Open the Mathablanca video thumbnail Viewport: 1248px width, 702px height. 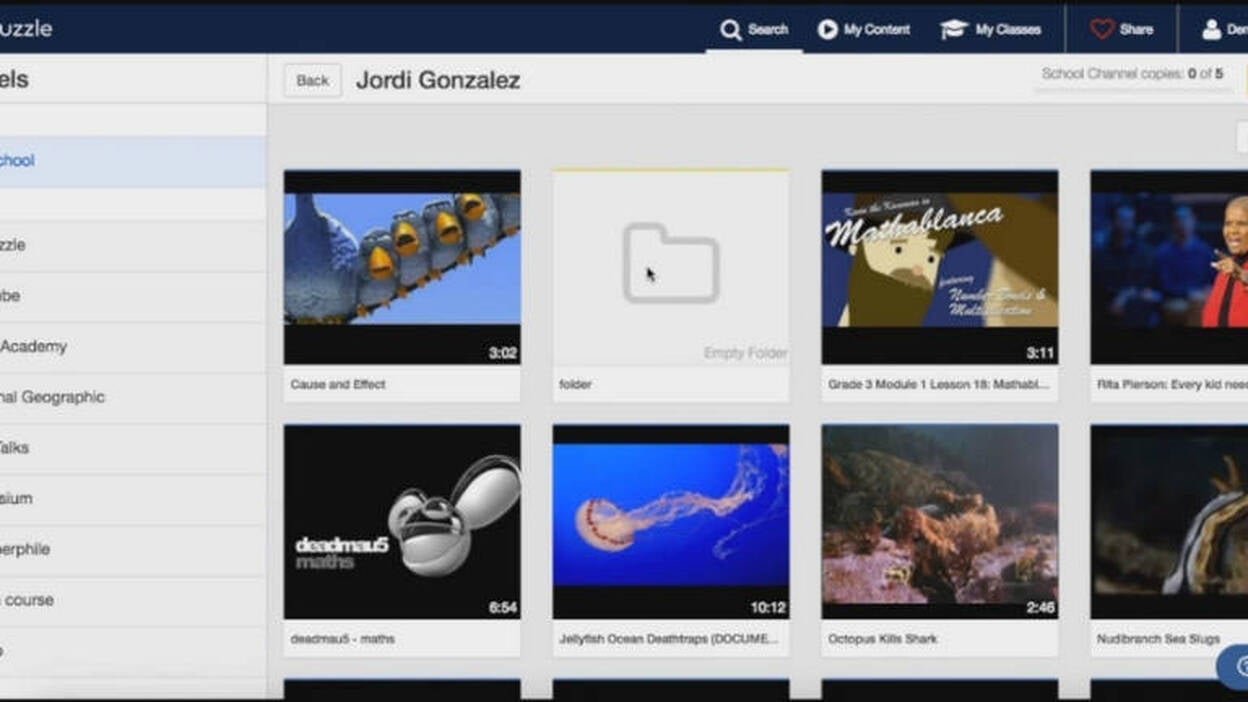(x=939, y=266)
